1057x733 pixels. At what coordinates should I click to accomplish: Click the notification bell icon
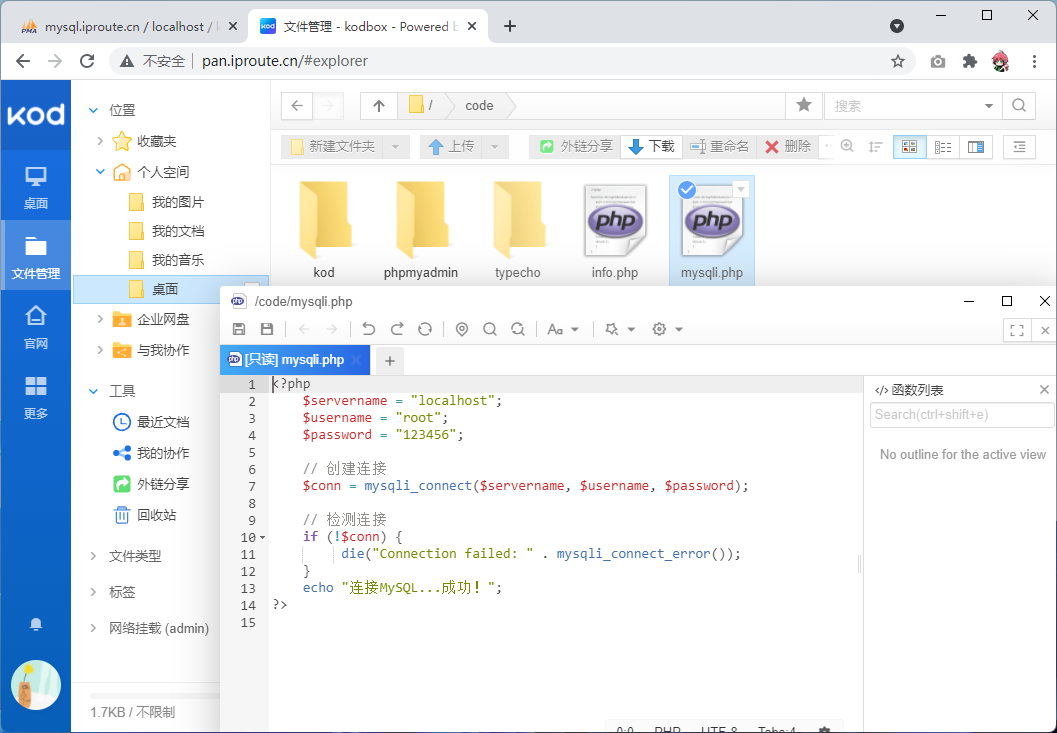click(x=36, y=624)
